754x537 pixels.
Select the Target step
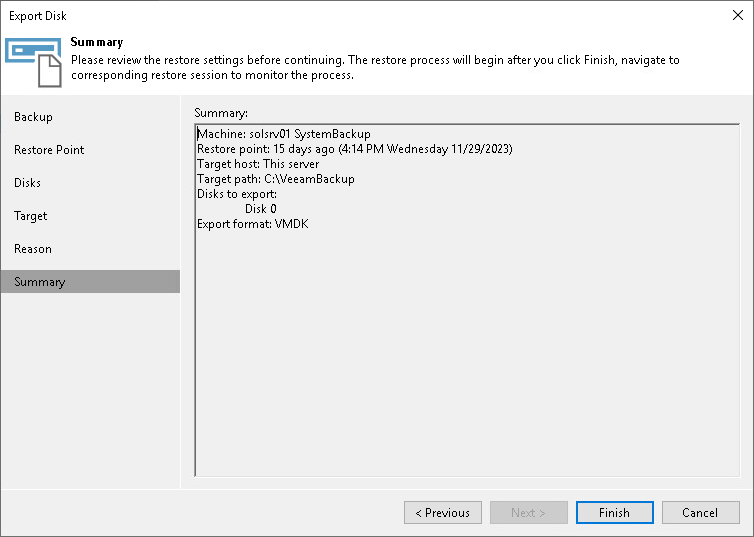click(x=31, y=216)
